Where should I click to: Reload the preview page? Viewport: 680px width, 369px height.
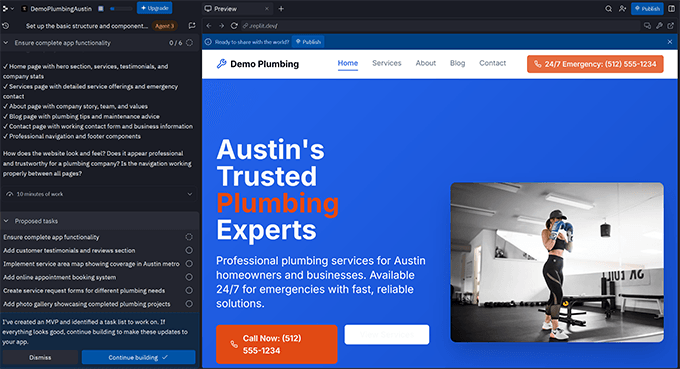click(234, 26)
